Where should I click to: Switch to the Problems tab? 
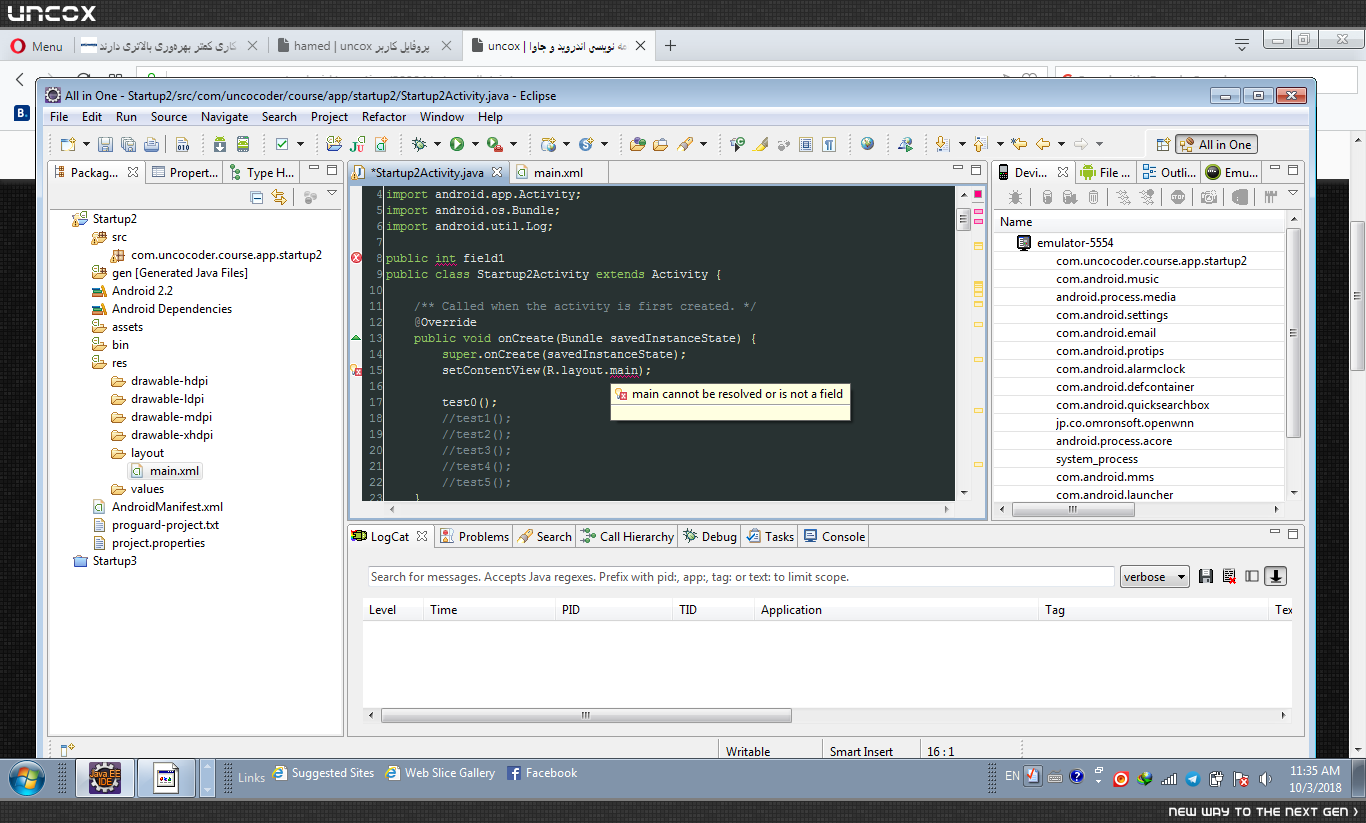pyautogui.click(x=474, y=536)
